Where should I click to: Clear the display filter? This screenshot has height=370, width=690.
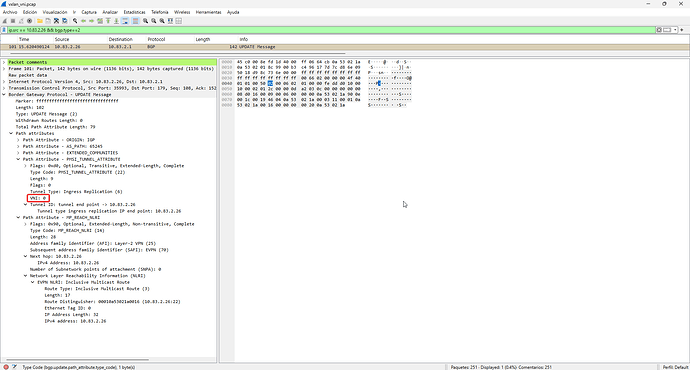coord(659,30)
